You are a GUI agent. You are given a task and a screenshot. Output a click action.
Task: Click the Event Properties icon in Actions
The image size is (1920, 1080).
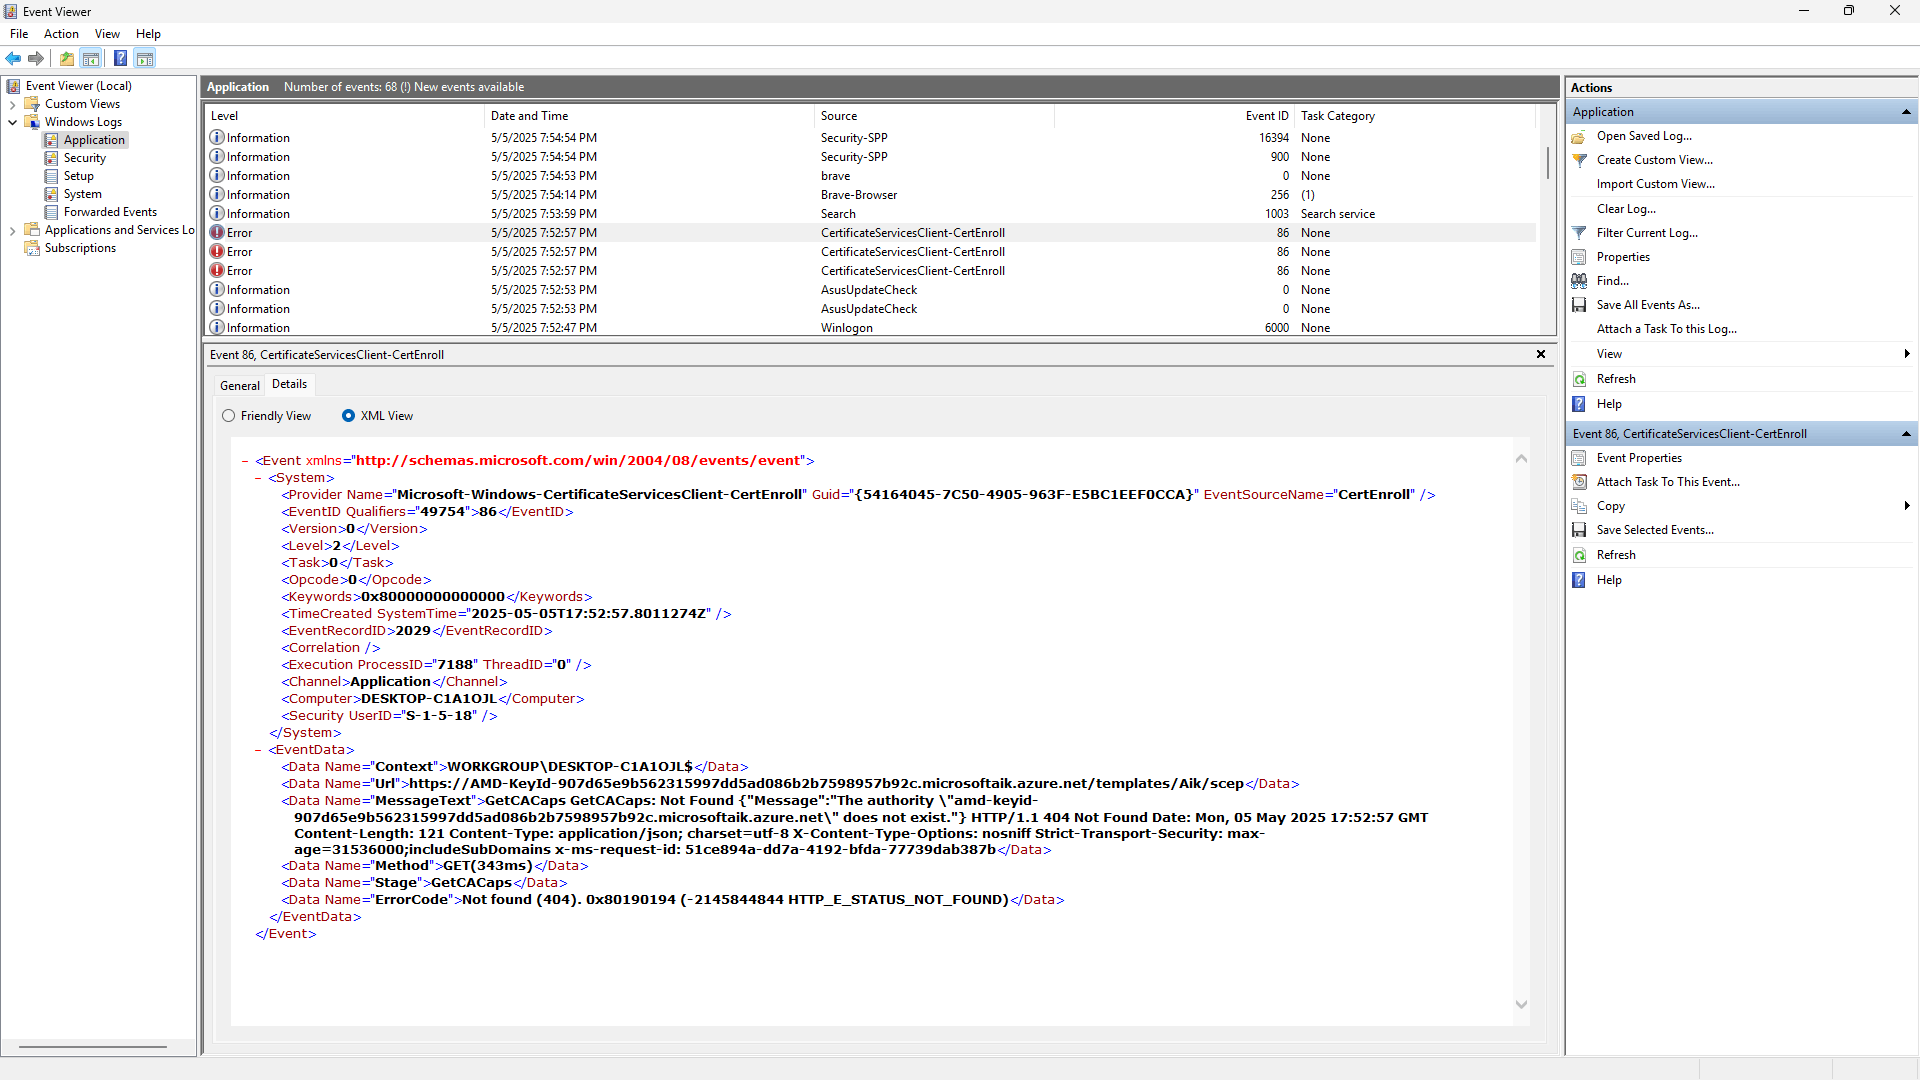[x=1579, y=458]
